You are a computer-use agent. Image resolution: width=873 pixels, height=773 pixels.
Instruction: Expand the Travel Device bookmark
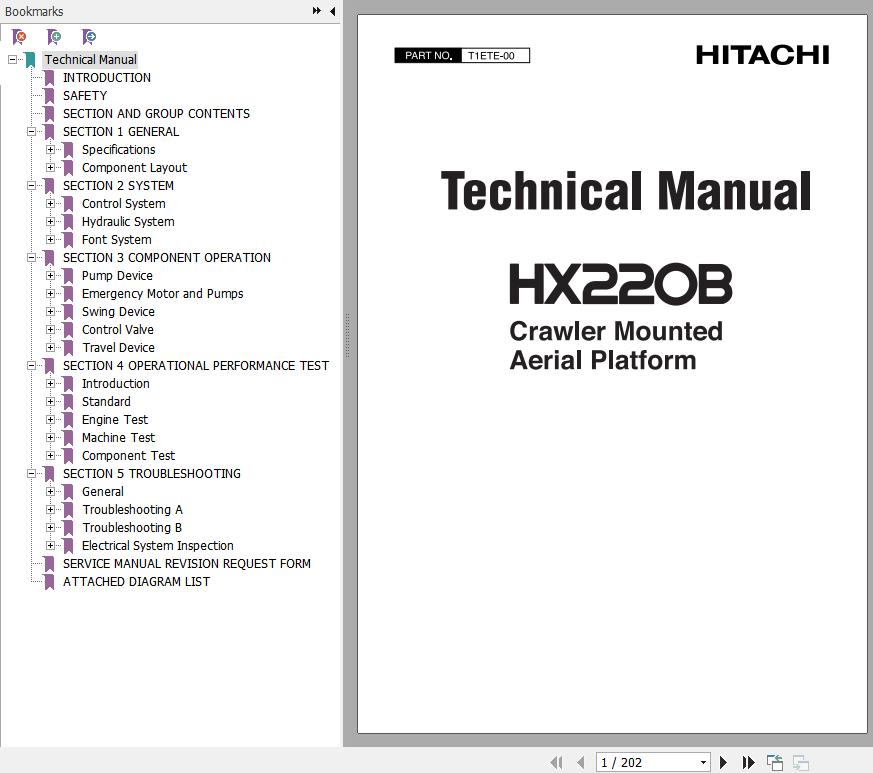[x=50, y=348]
